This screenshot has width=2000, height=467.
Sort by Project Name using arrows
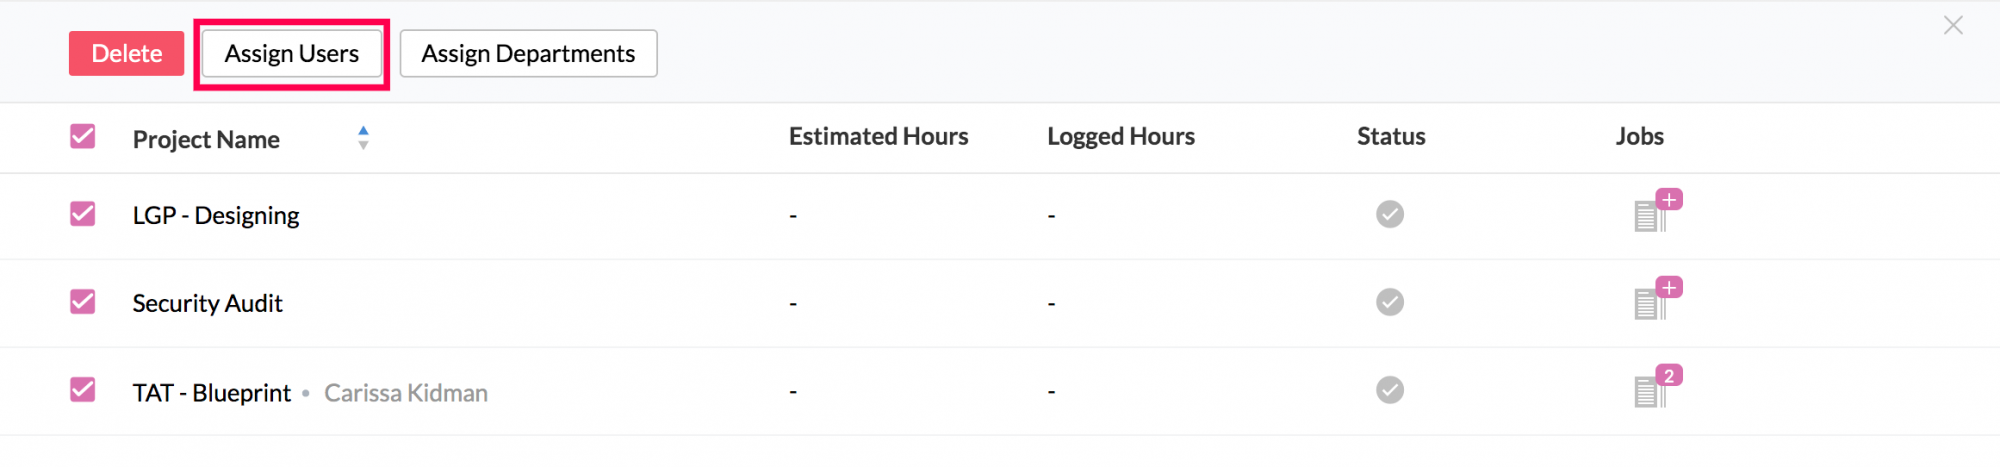(363, 138)
